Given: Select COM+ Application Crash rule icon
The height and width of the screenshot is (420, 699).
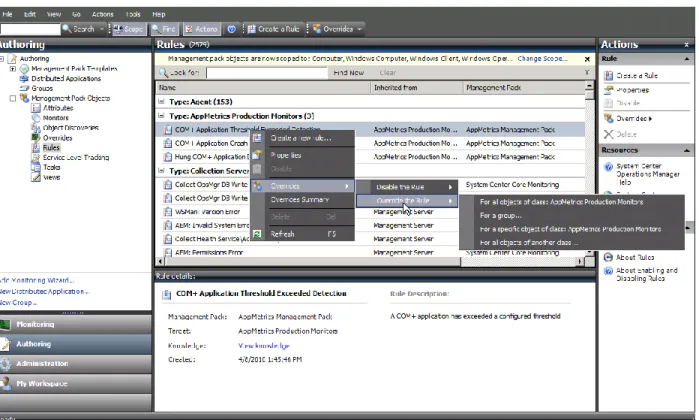Looking at the screenshot, I should click(168, 144).
